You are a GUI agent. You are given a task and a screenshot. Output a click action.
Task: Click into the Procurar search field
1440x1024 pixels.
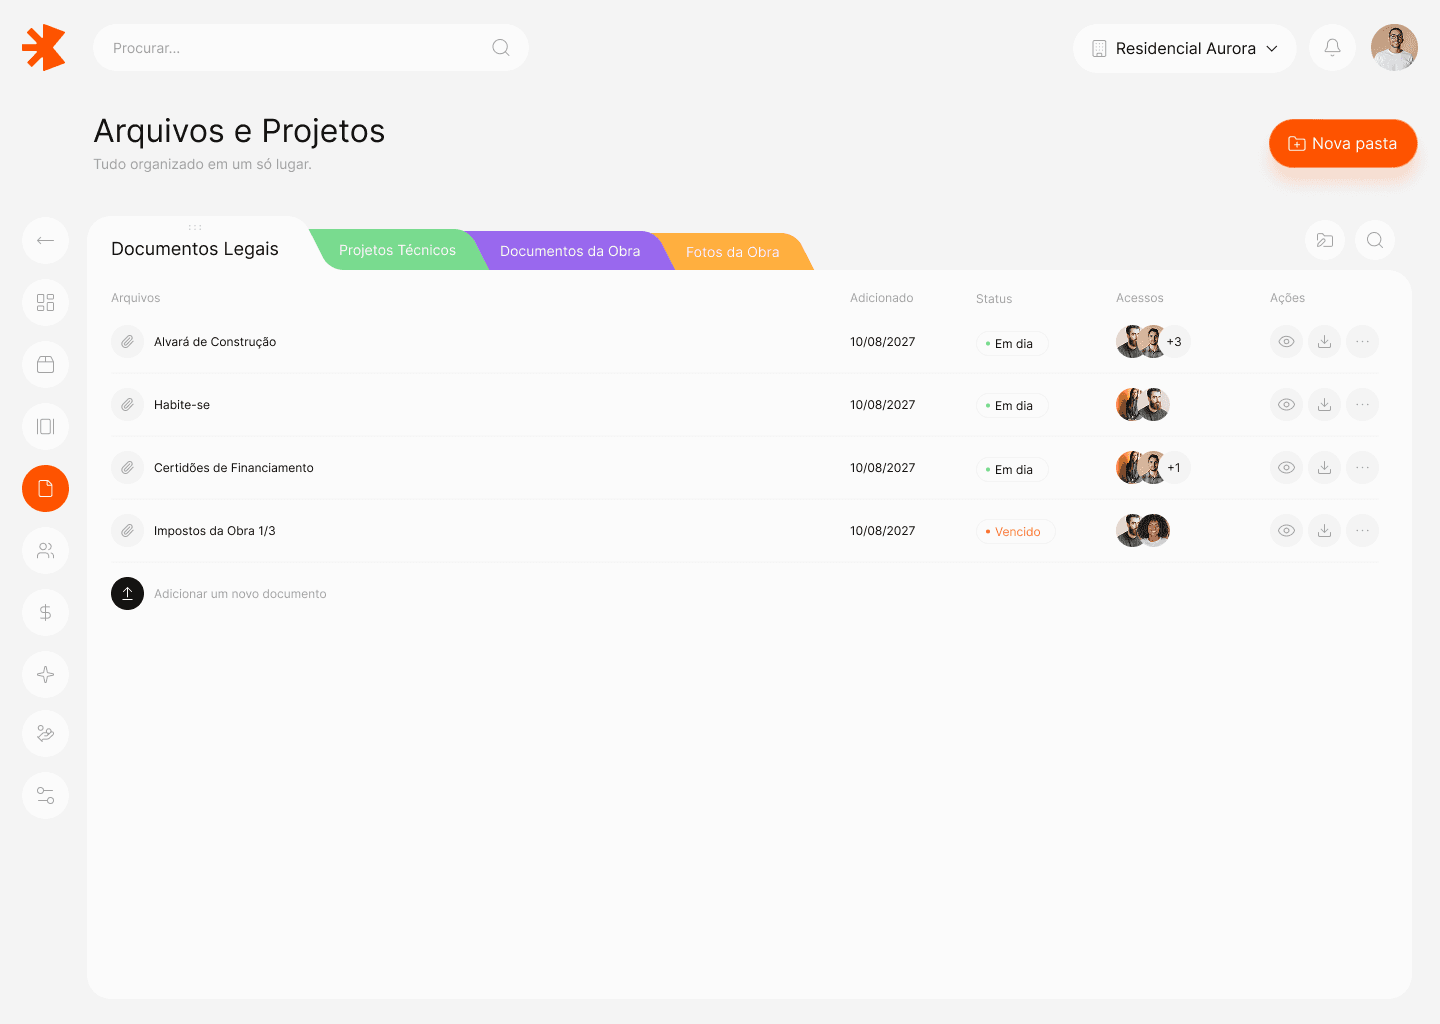pyautogui.click(x=311, y=47)
